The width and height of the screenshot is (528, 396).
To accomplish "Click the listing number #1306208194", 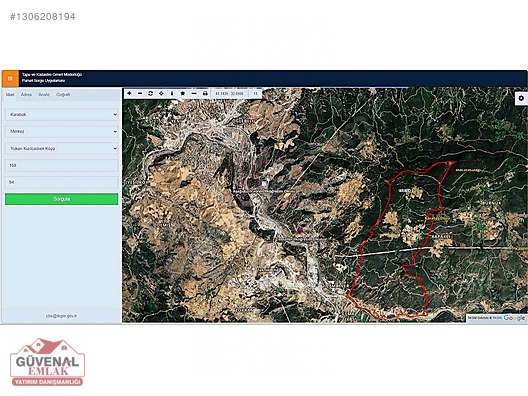I will click(x=43, y=17).
